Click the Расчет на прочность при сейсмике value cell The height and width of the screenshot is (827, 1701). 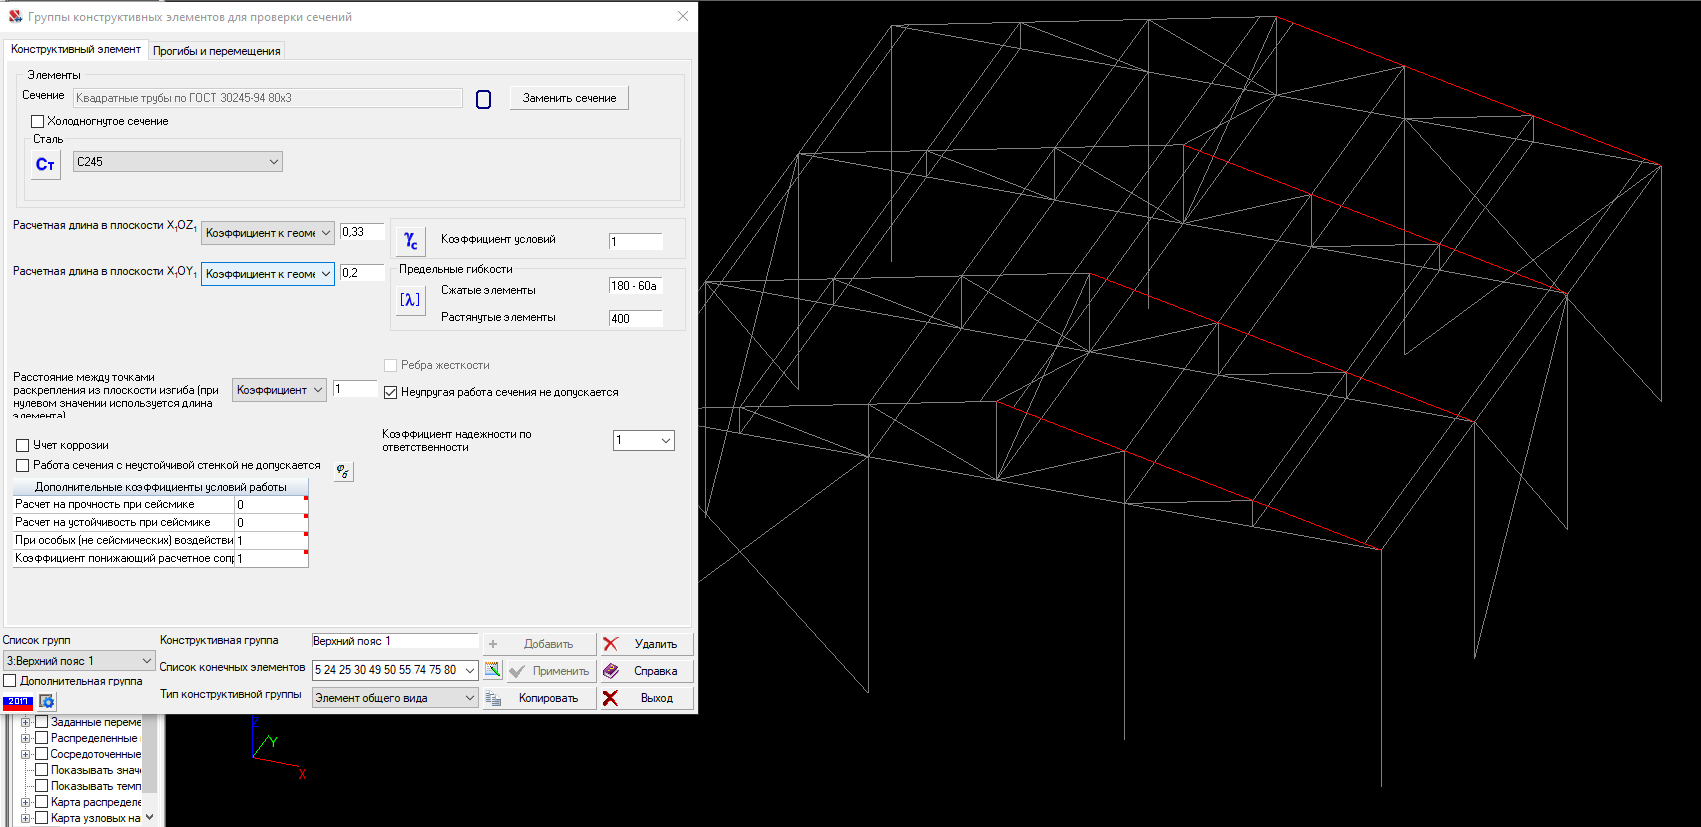pyautogui.click(x=271, y=505)
